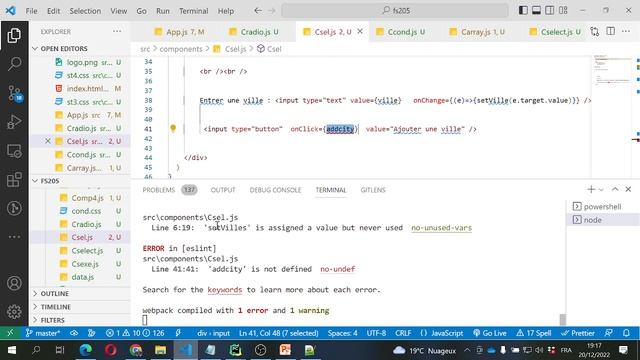Show additional activity bar views
The width and height of the screenshot is (640, 360).
pyautogui.click(x=14, y=237)
